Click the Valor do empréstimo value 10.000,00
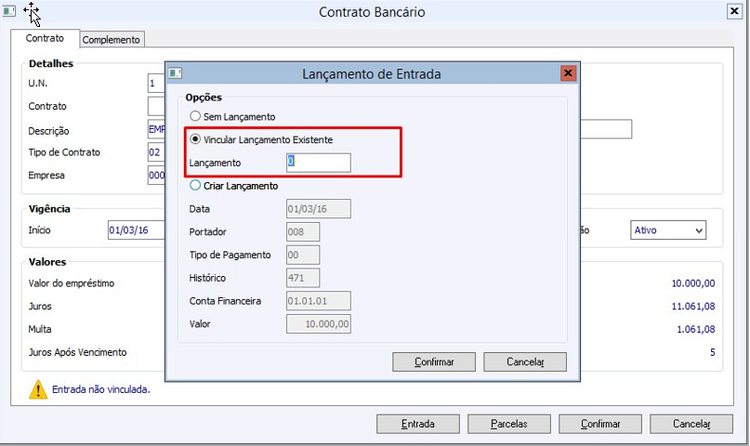Viewport: 750px width, 446px height. pos(693,283)
